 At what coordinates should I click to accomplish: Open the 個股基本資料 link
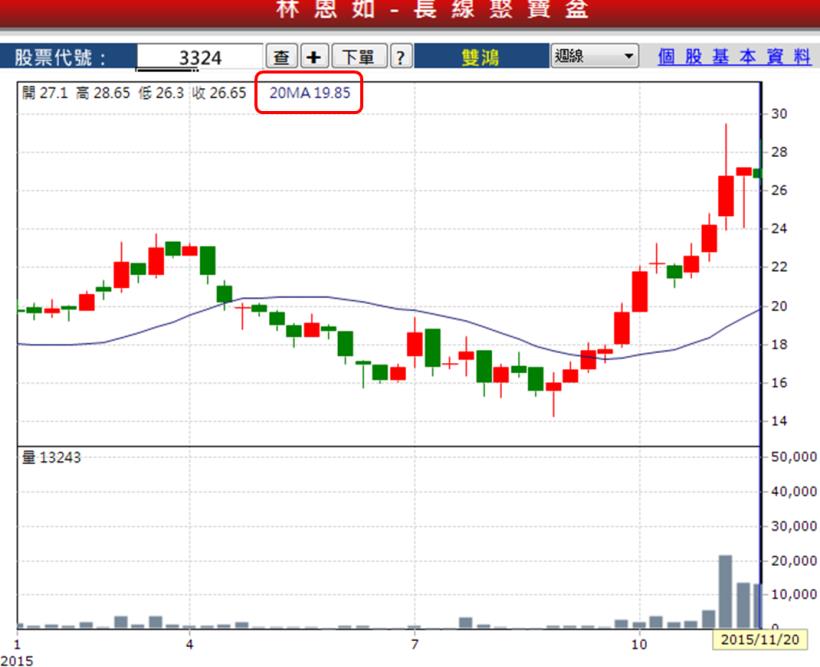coord(734,56)
